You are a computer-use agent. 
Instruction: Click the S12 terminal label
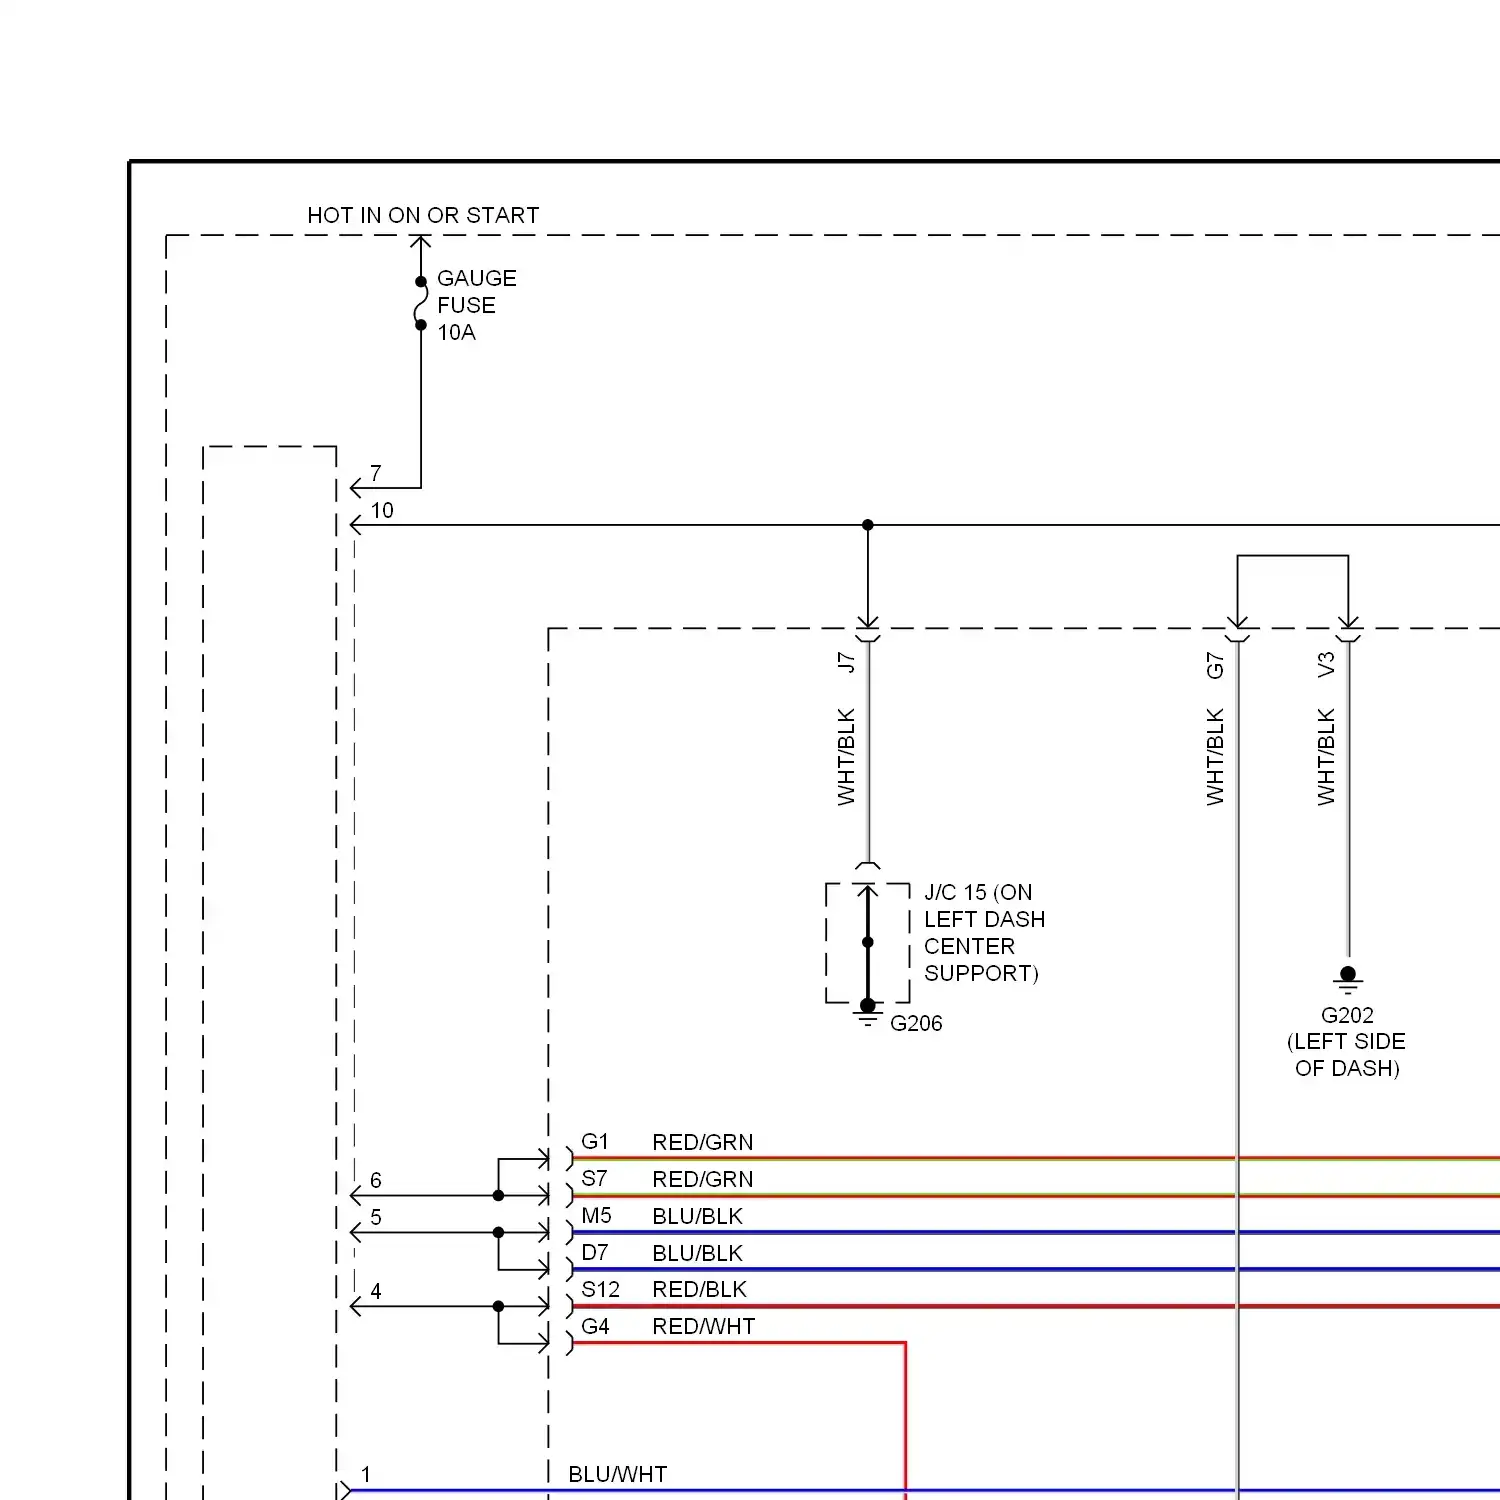pyautogui.click(x=600, y=1289)
